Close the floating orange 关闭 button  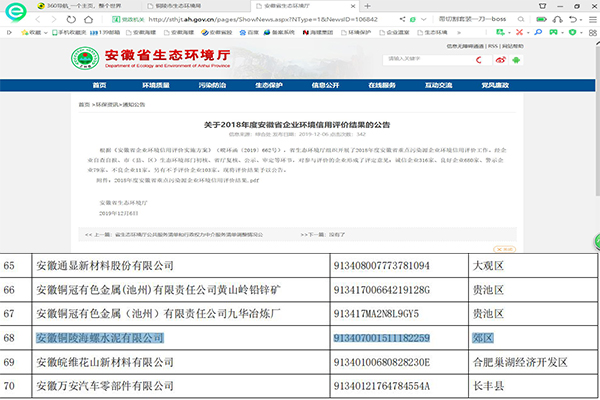pyautogui.click(x=504, y=249)
